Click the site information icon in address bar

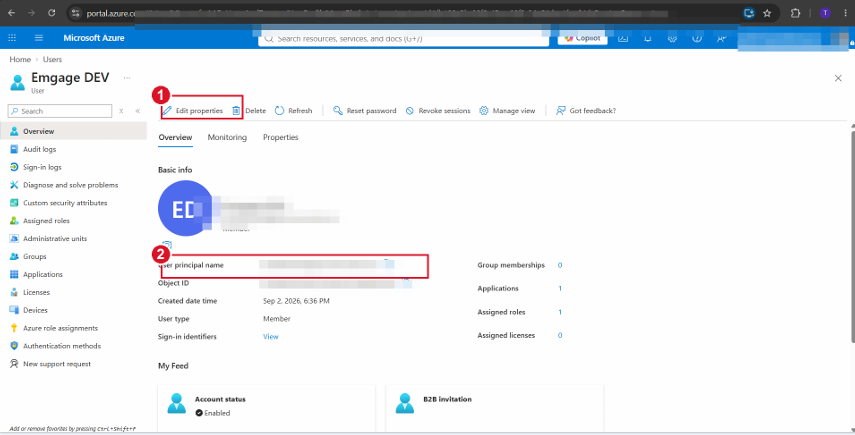(x=76, y=13)
